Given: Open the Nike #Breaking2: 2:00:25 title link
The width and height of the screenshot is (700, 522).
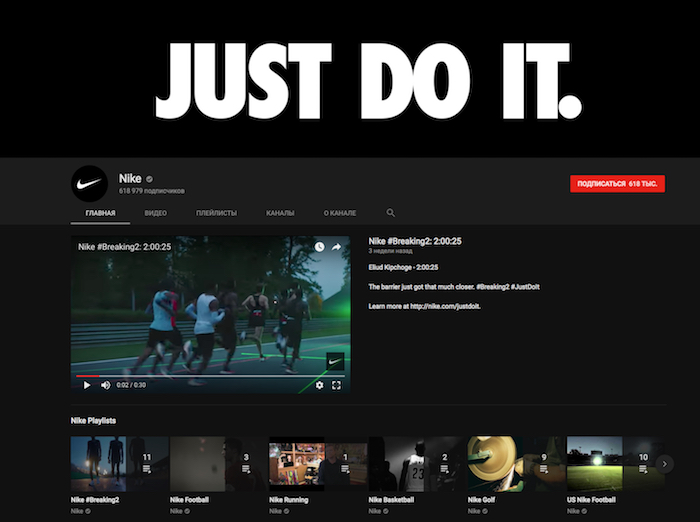Looking at the screenshot, I should click(x=415, y=241).
